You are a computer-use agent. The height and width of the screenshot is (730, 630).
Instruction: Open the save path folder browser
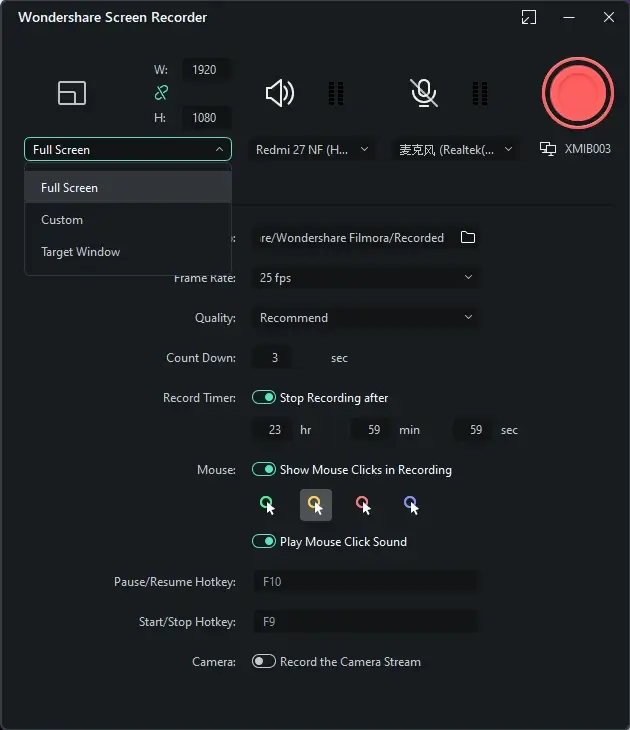tap(467, 237)
